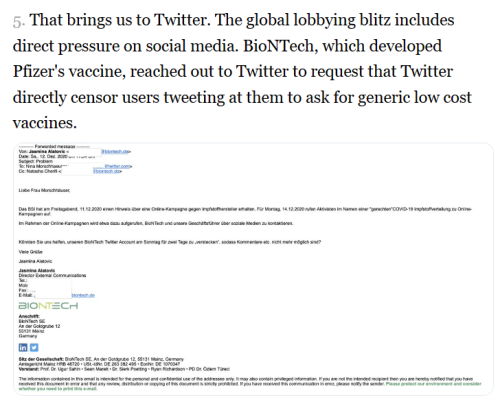Click the LinkedIn icon in email signature
This screenshot has height=406, width=500.
[23, 348]
